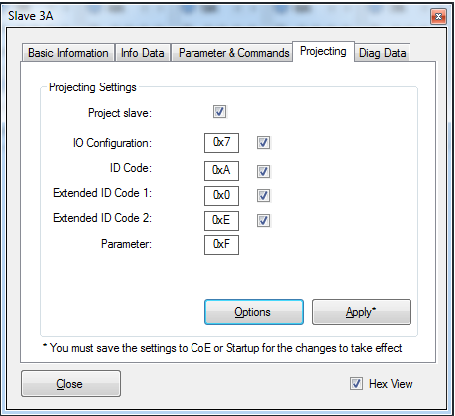This screenshot has width=455, height=416.
Task: Click the Parameter value field
Action: (221, 245)
